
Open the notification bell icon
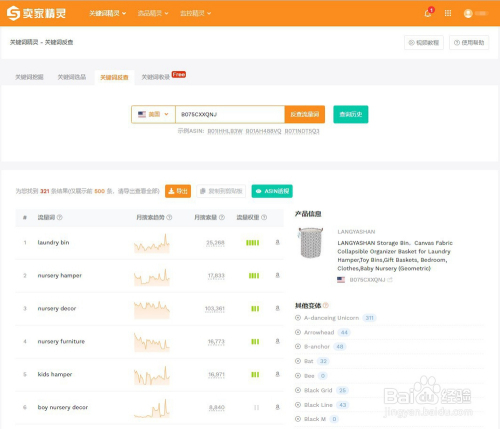[x=428, y=13]
